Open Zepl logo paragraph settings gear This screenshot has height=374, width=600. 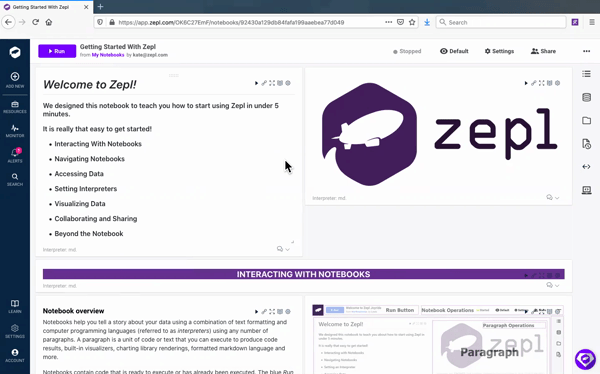pyautogui.click(x=558, y=83)
